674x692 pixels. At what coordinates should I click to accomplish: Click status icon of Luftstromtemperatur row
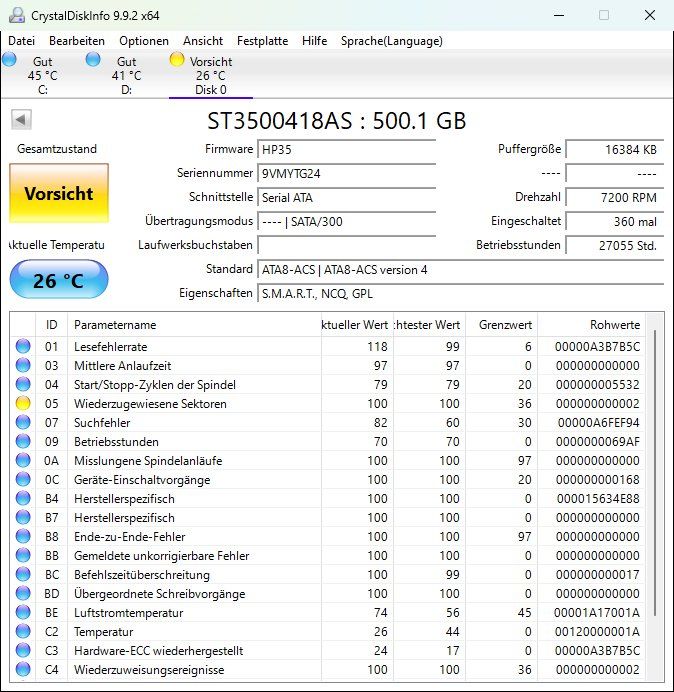click(x=23, y=612)
